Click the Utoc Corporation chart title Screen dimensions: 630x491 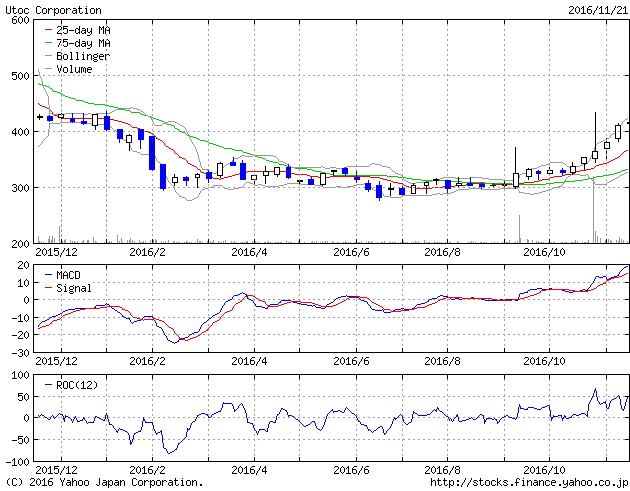(52, 10)
